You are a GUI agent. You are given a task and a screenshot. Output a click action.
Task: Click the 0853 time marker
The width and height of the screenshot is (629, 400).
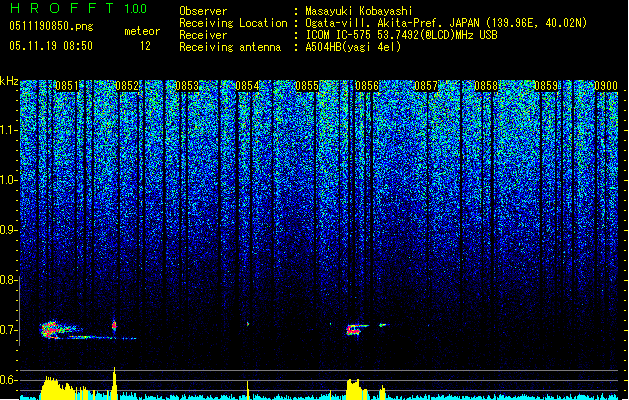coord(187,86)
